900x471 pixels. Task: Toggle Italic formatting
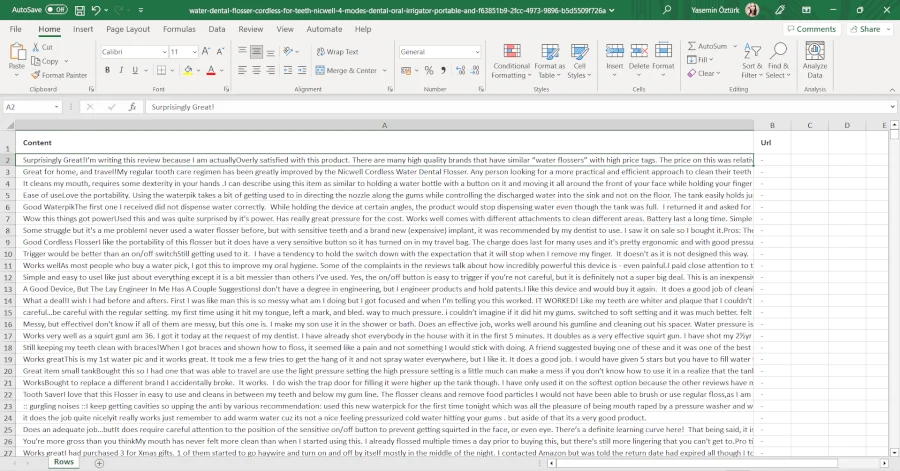[x=121, y=70]
